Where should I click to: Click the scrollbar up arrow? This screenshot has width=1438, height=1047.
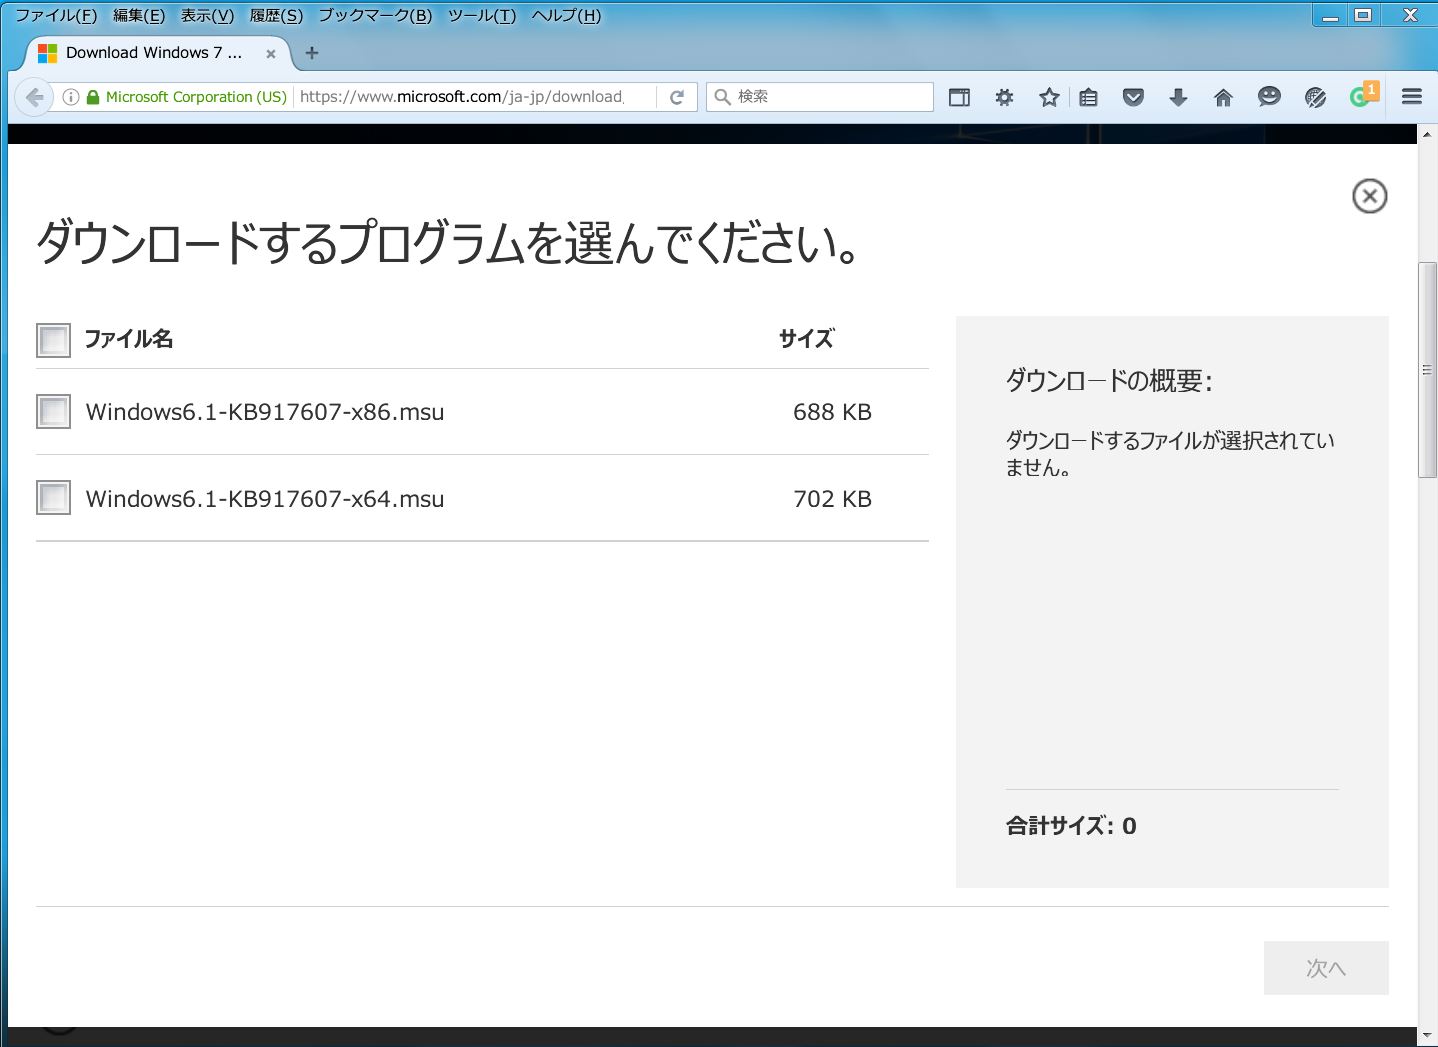point(1428,134)
